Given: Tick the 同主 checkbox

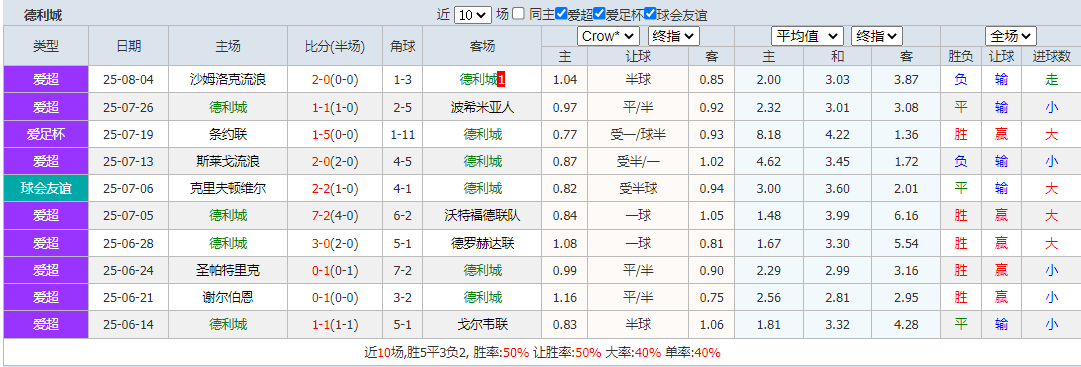Looking at the screenshot, I should [x=519, y=14].
